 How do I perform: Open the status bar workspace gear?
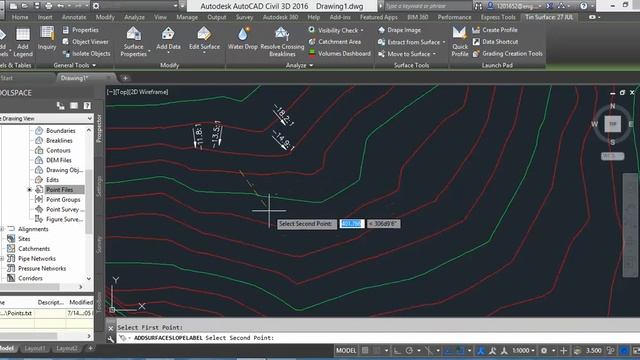click(544, 351)
